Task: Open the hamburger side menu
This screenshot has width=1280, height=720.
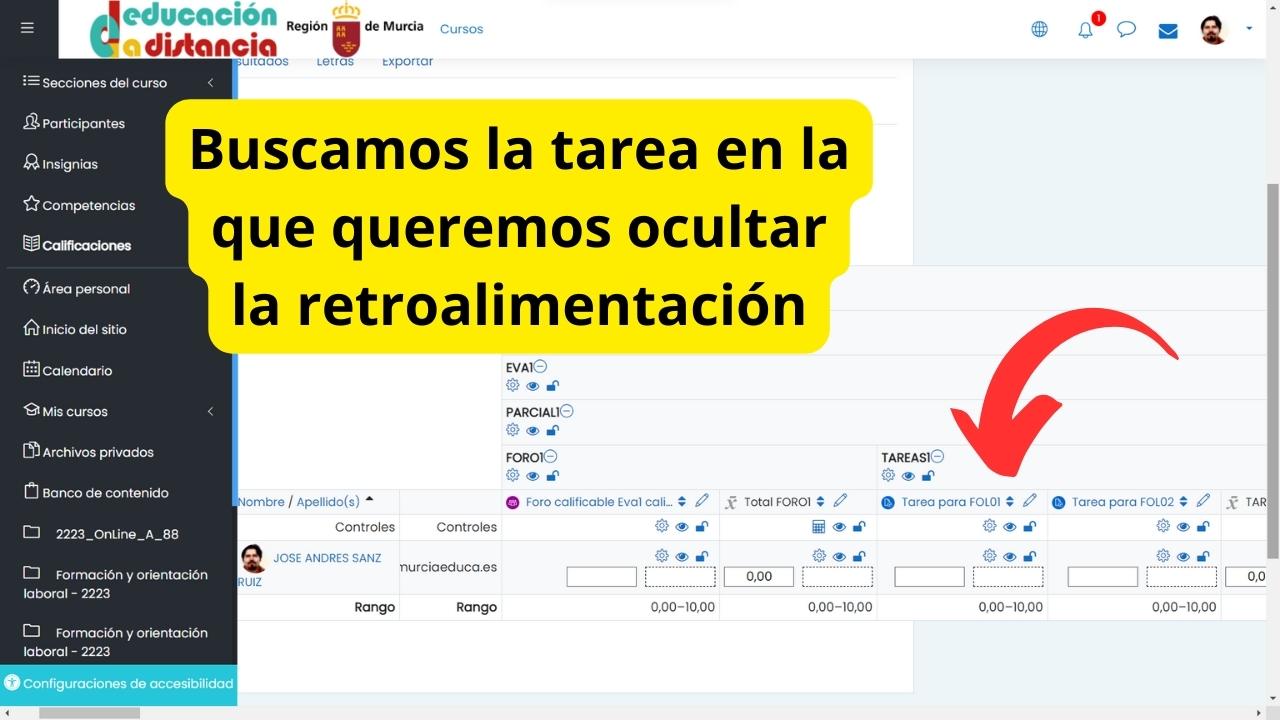Action: 27,28
